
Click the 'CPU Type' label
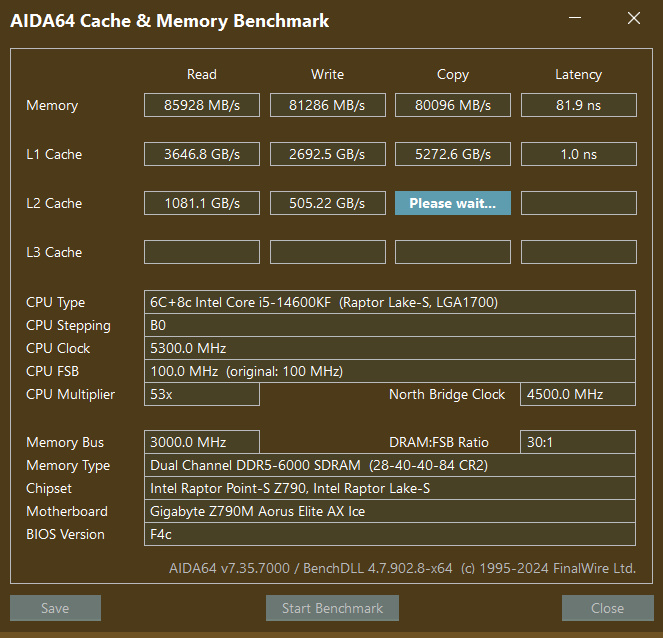[55, 303]
